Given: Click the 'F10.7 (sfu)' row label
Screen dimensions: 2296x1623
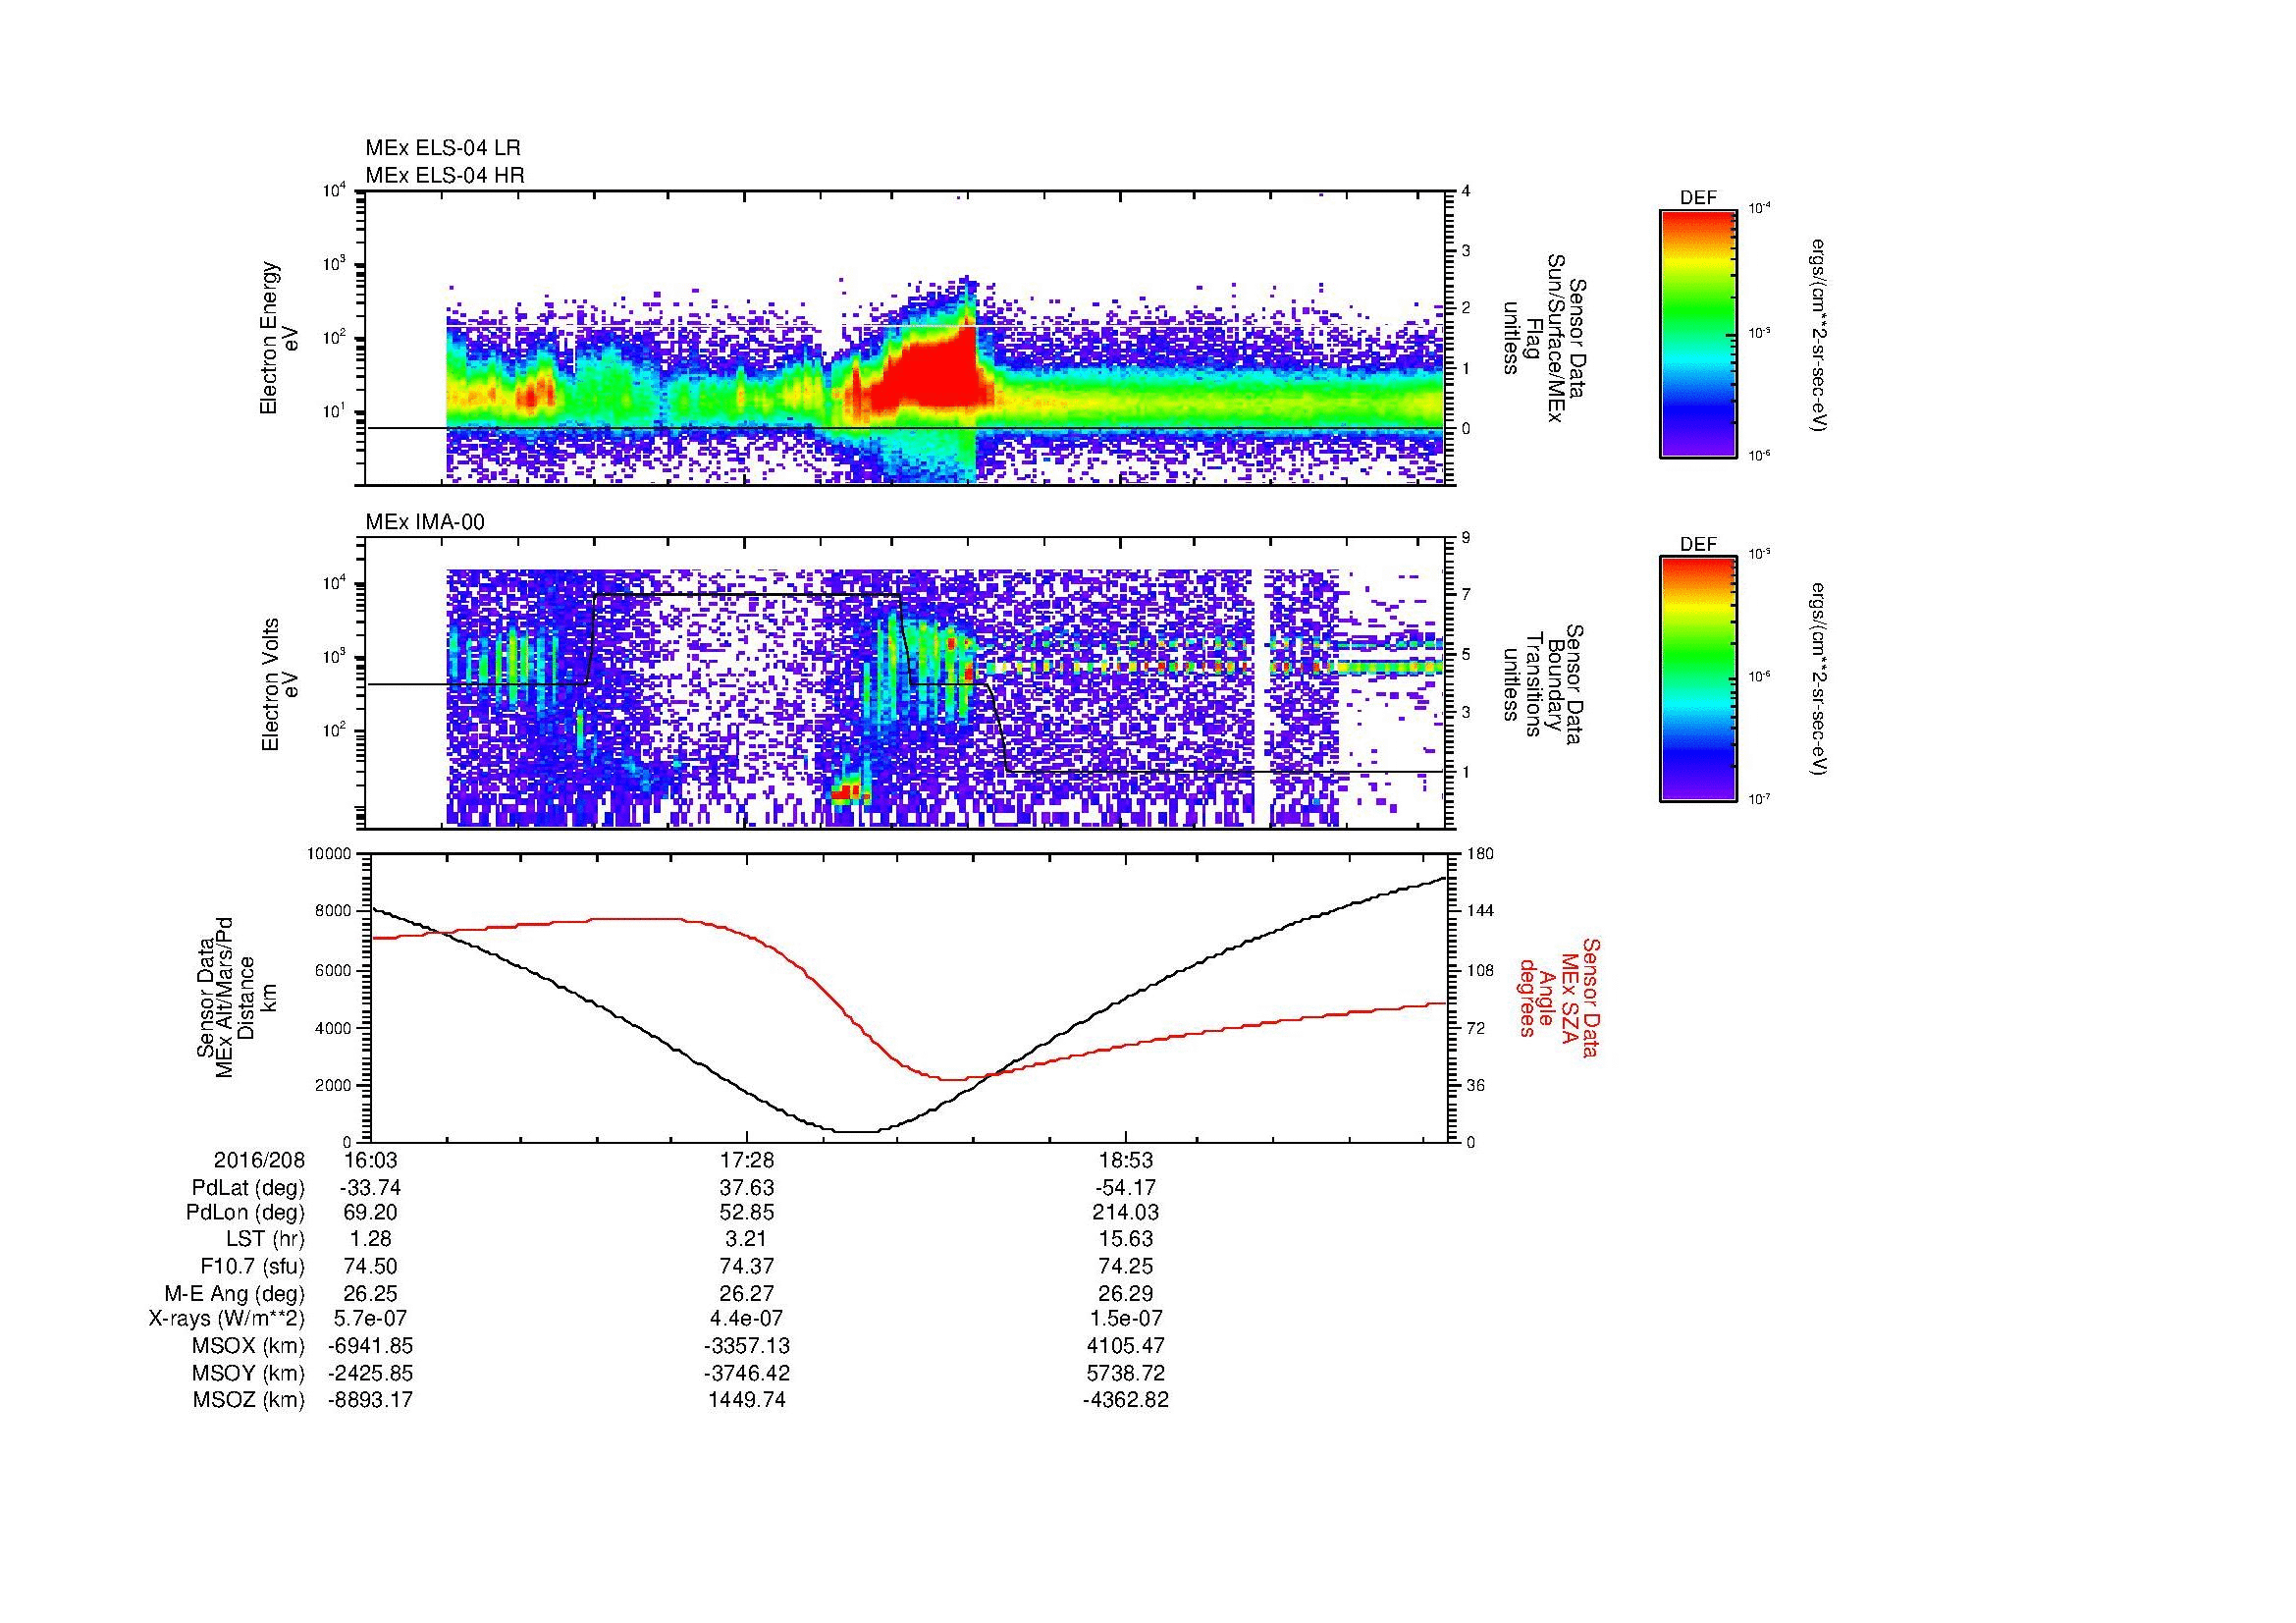Looking at the screenshot, I should [253, 1266].
